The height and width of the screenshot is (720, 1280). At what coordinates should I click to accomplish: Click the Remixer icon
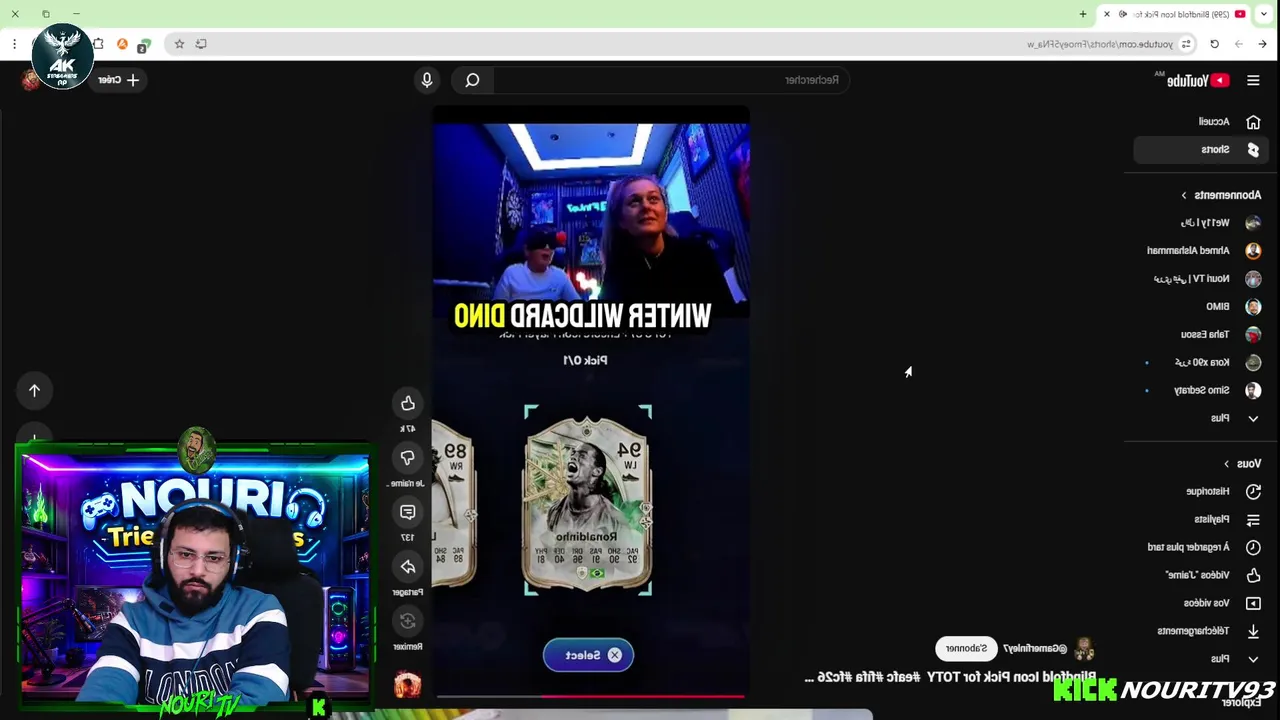pyautogui.click(x=408, y=621)
